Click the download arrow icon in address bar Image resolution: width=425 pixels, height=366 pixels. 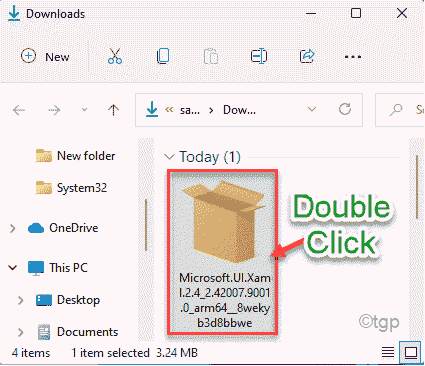click(x=152, y=109)
